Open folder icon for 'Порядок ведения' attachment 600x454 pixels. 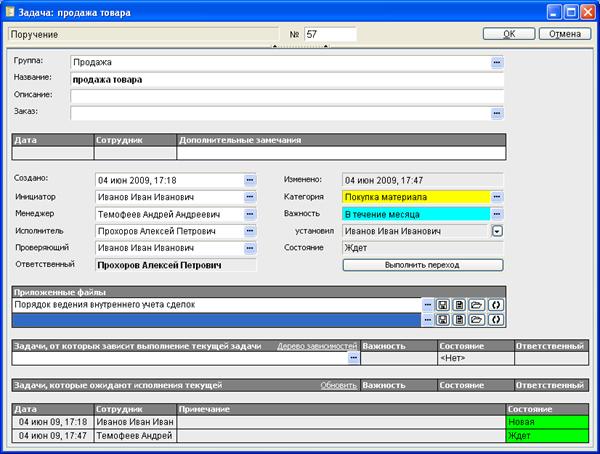[x=476, y=305]
